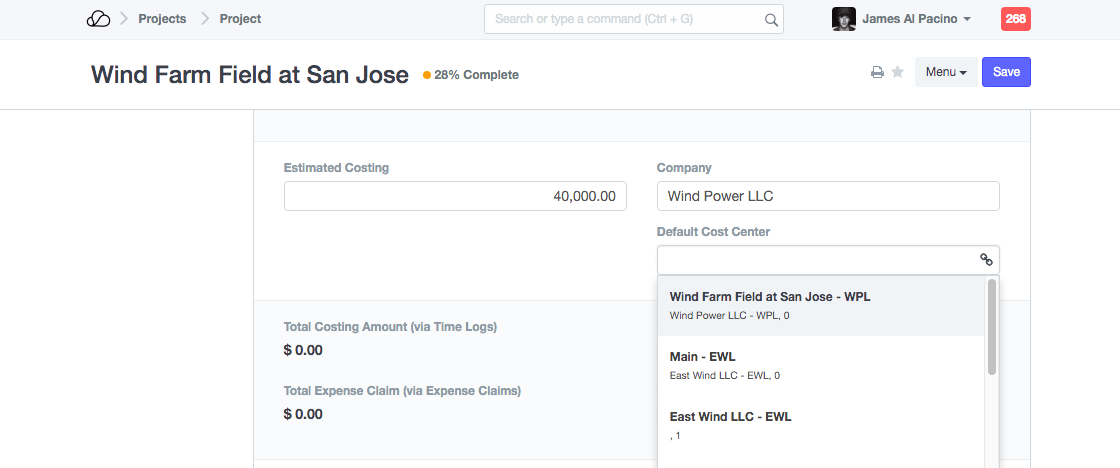The image size is (1120, 468).
Task: Open the 268 notifications badge
Action: (1015, 19)
